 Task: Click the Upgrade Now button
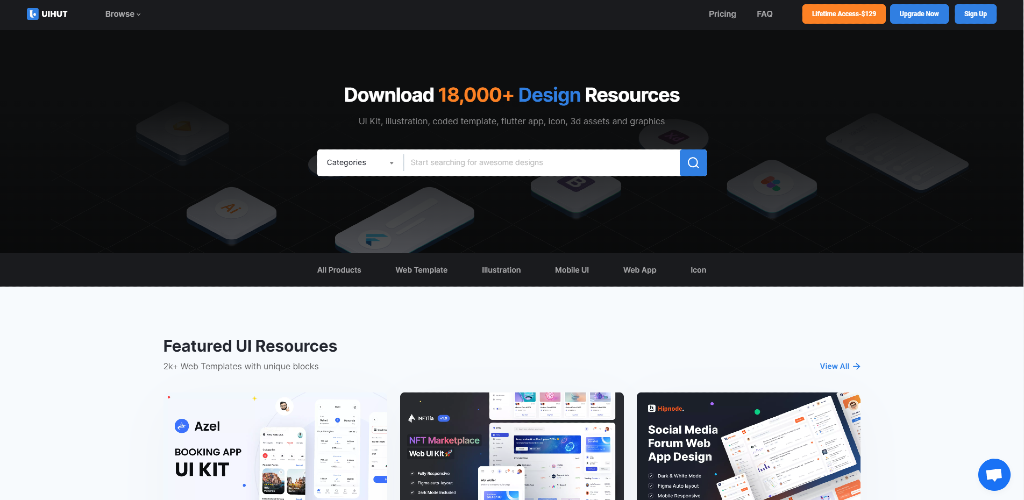pyautogui.click(x=919, y=14)
